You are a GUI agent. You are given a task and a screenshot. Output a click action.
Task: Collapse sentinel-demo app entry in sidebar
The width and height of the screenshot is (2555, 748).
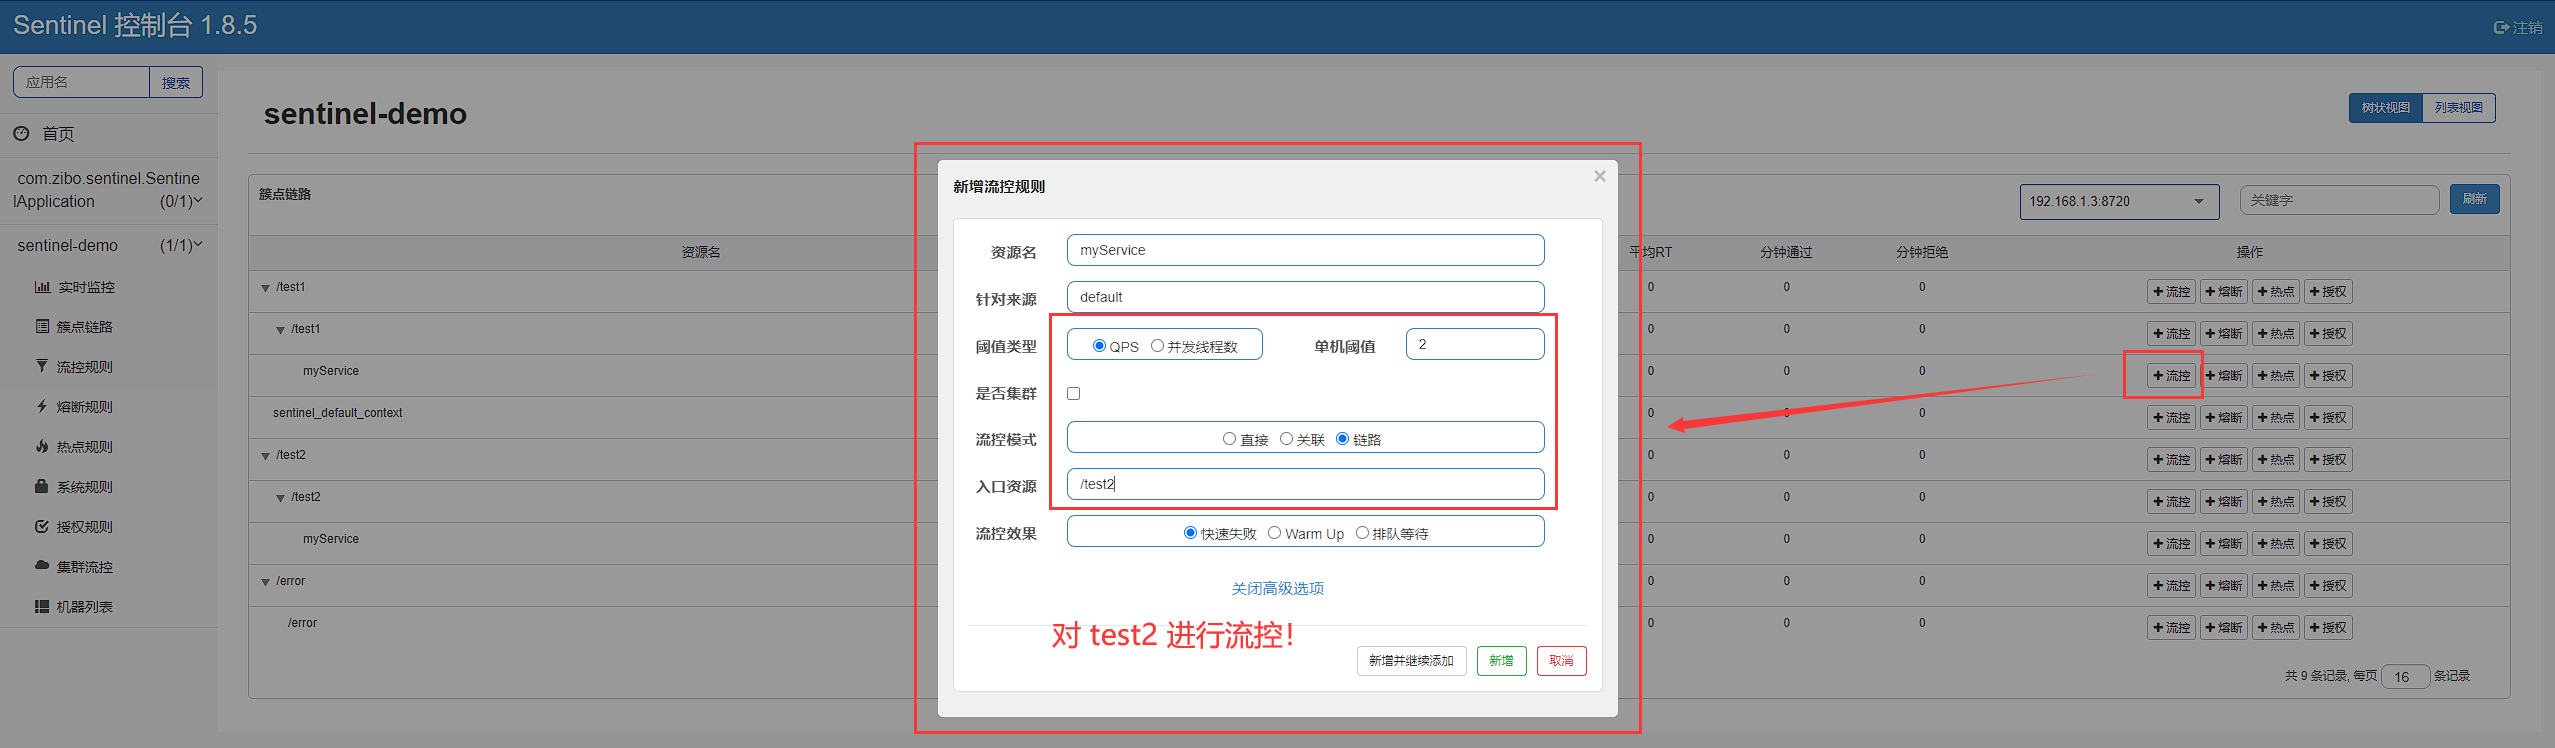[x=109, y=245]
